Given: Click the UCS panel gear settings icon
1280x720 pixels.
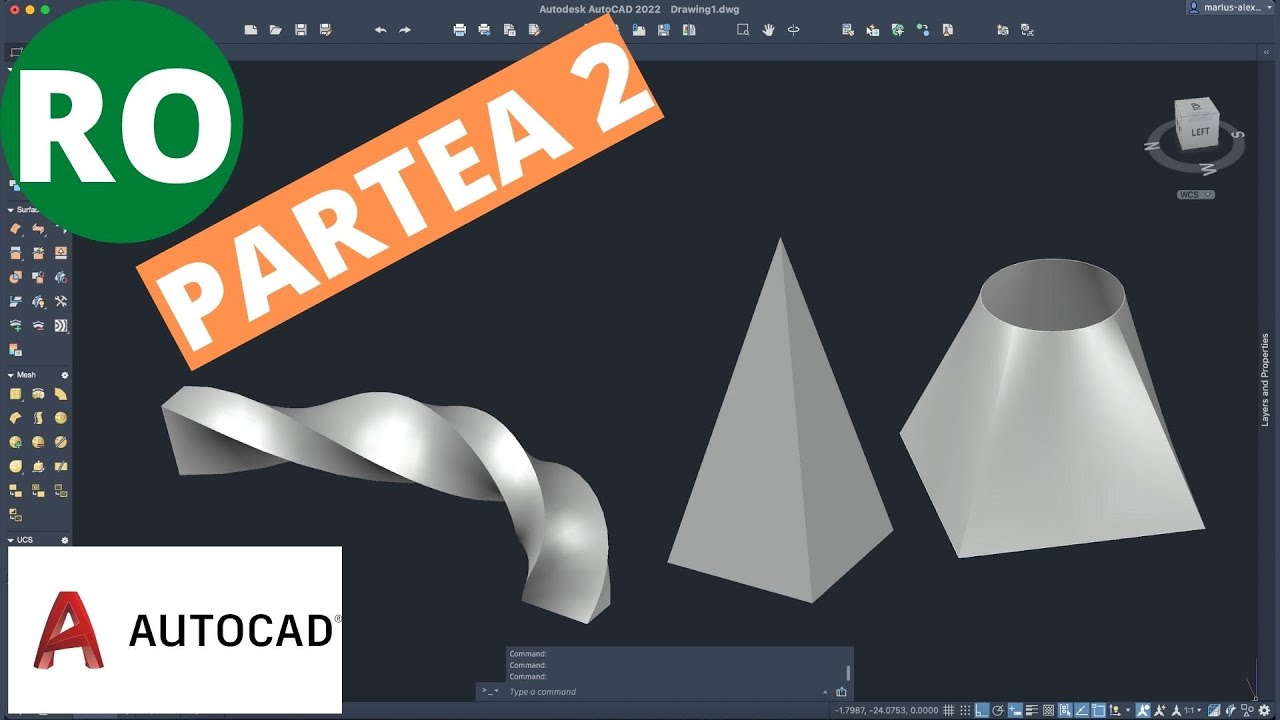Looking at the screenshot, I should [65, 540].
